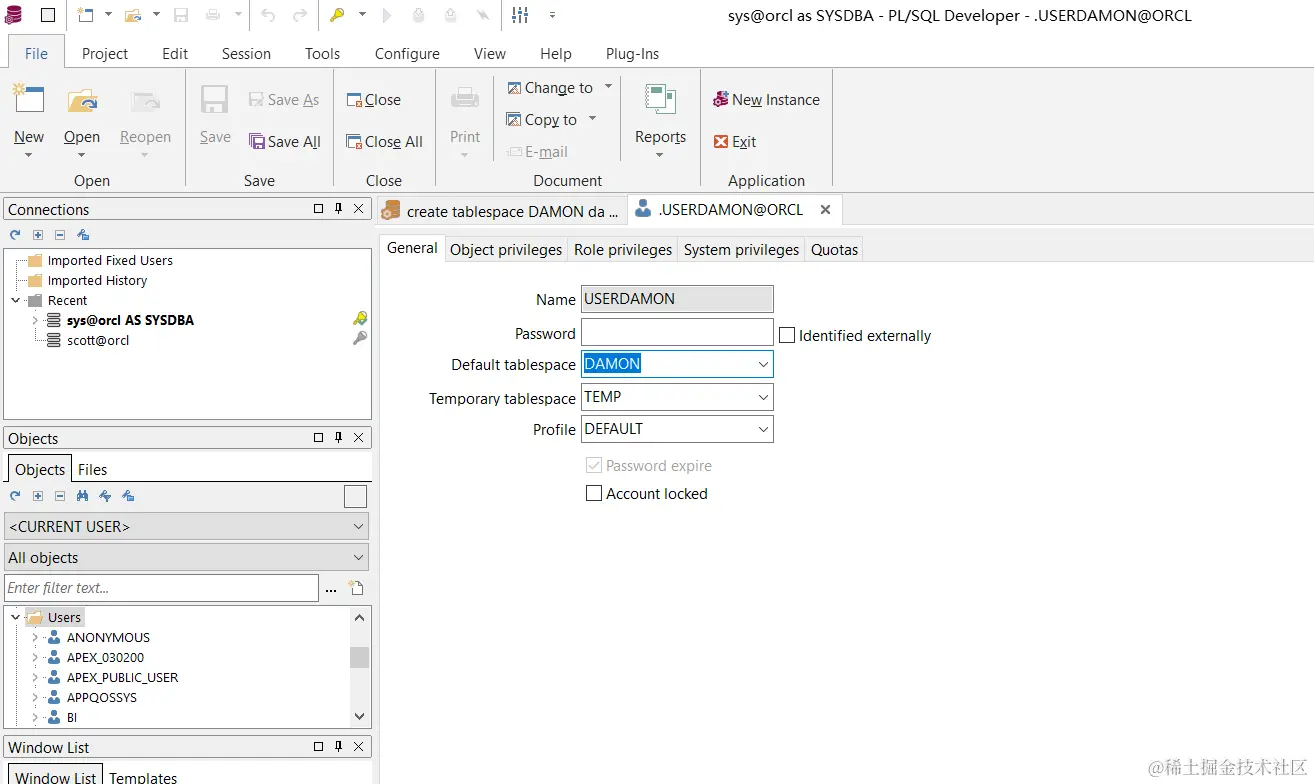Screen dimensions: 1314x784
Task: Click the New window ribbon icon
Action: pyautogui.click(x=28, y=100)
